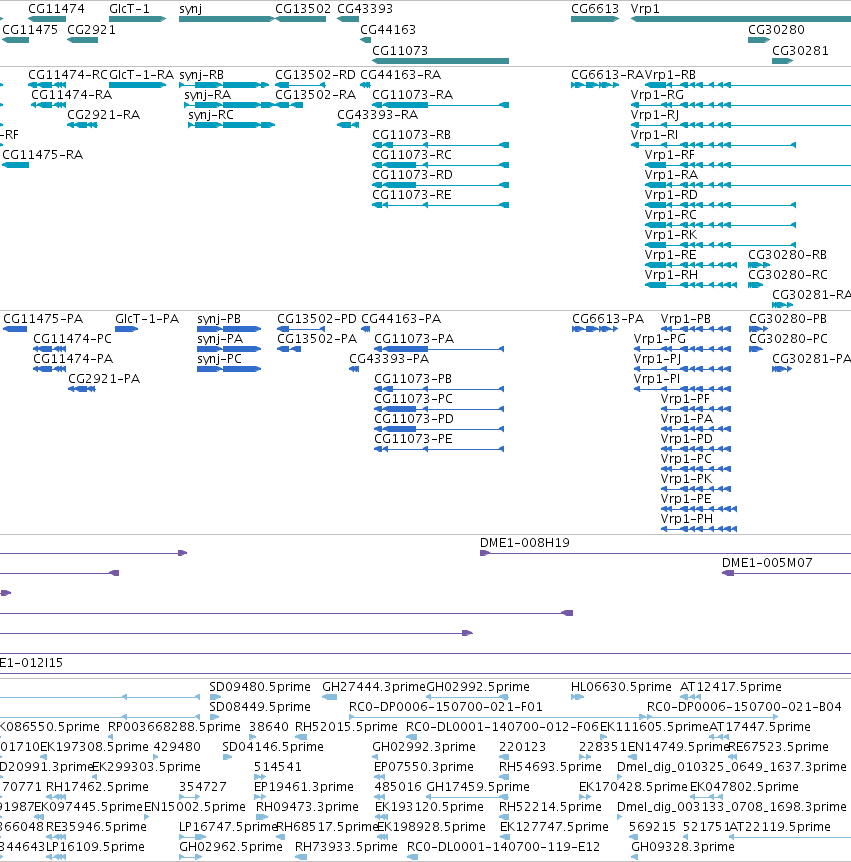The image size is (851, 862).
Task: Select protein Vrp1-PH
Action: point(687,519)
